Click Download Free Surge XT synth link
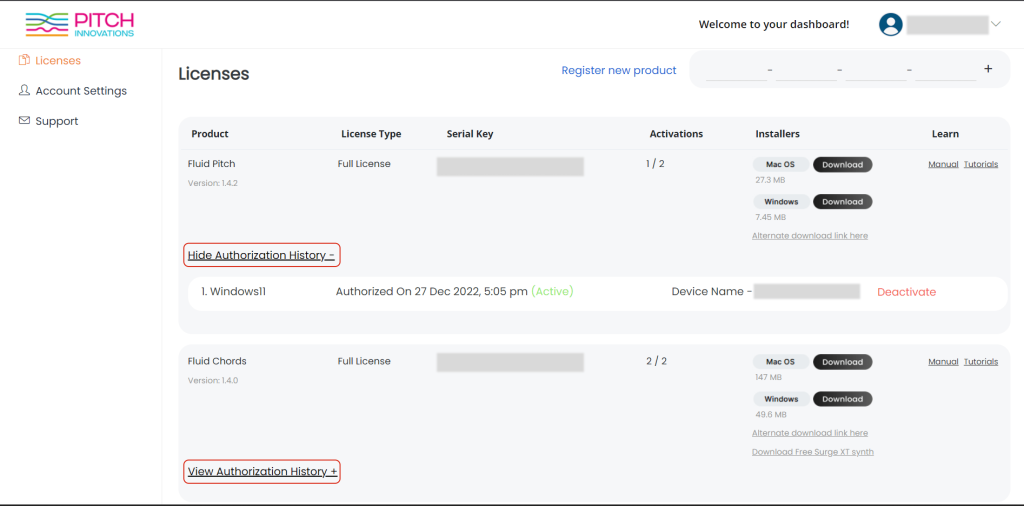 [812, 452]
